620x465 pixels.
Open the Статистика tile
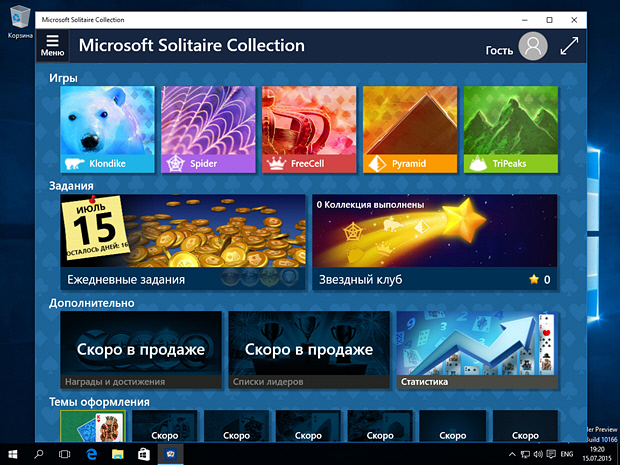point(477,350)
